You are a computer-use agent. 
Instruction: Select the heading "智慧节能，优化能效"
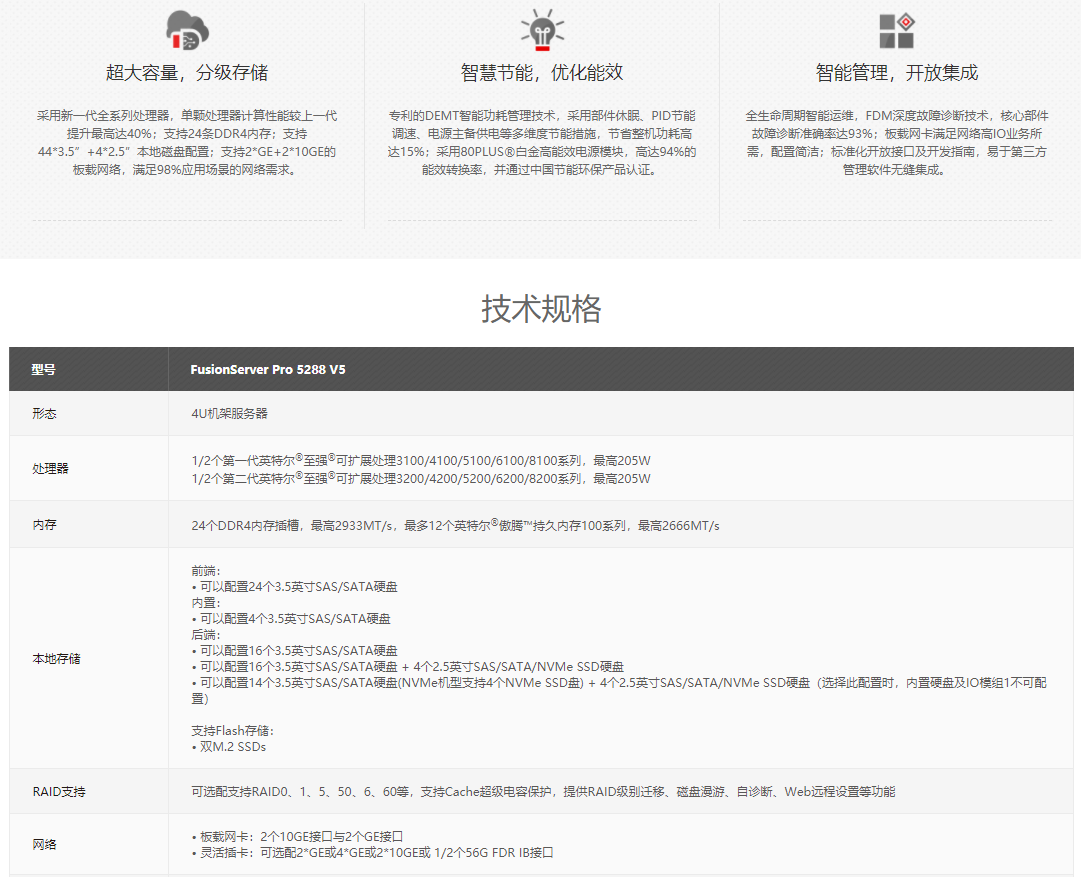[542, 72]
